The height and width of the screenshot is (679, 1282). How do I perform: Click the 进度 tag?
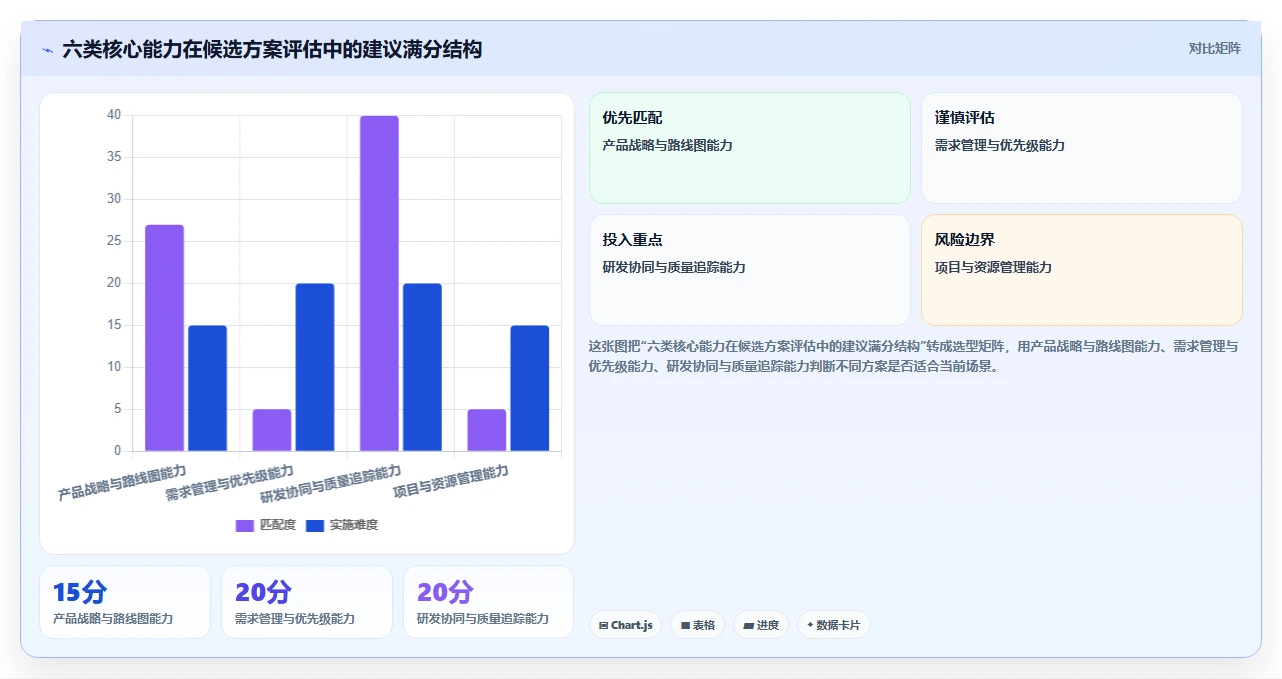pos(761,625)
